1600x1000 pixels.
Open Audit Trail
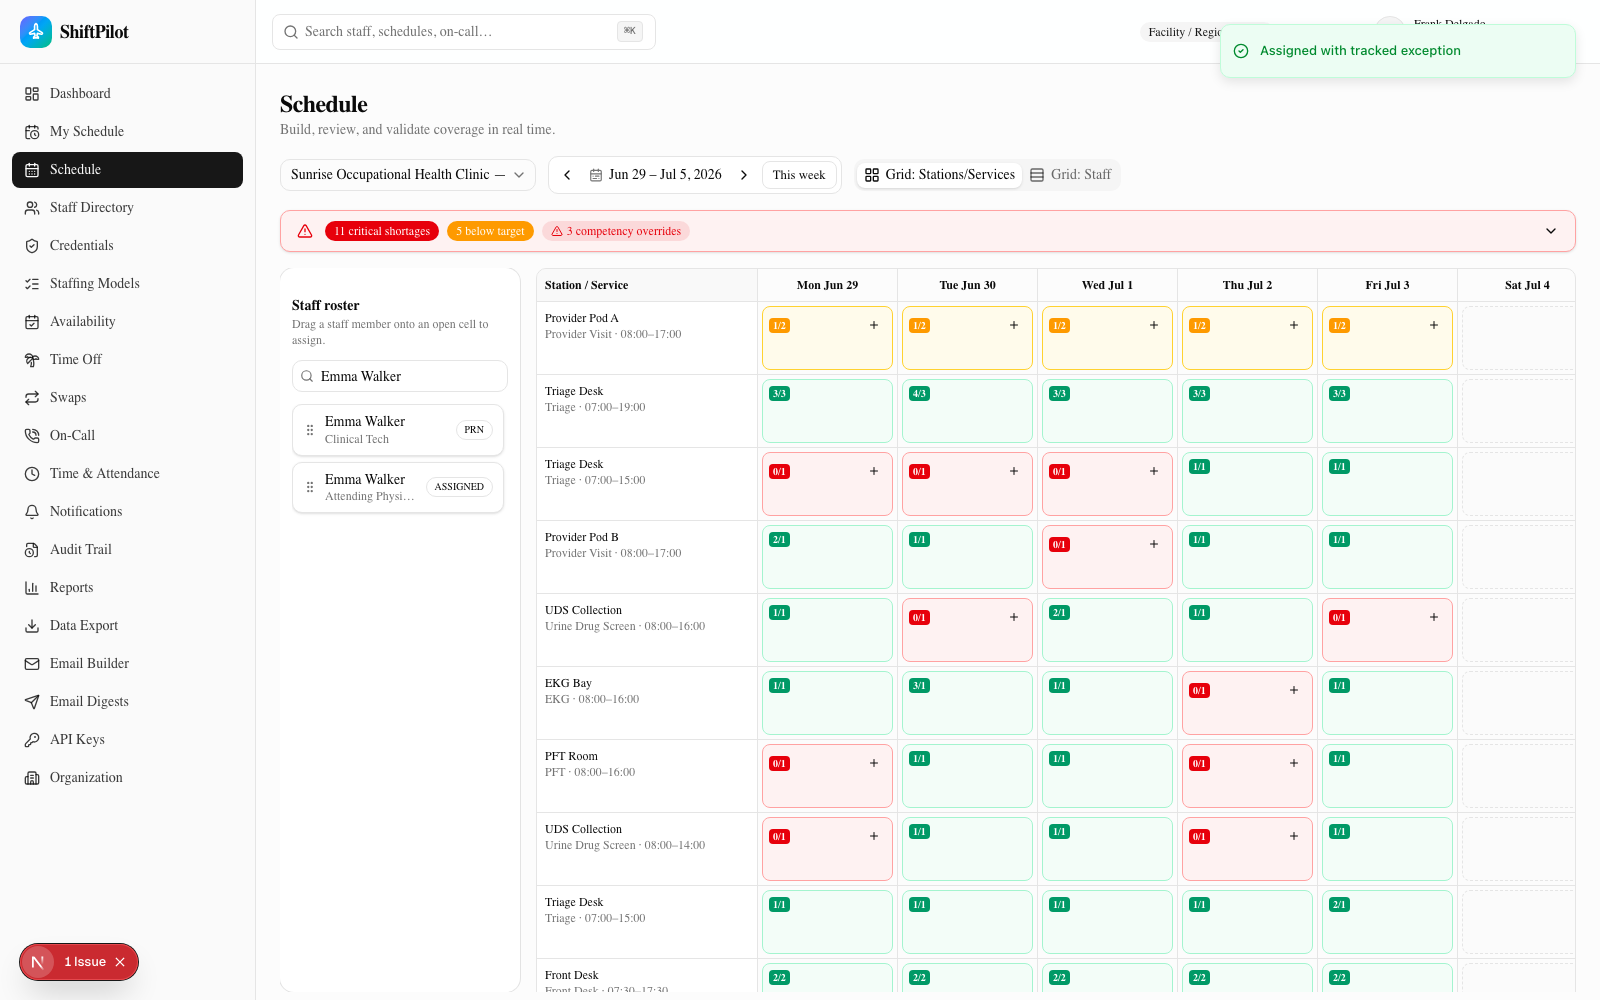click(x=127, y=550)
